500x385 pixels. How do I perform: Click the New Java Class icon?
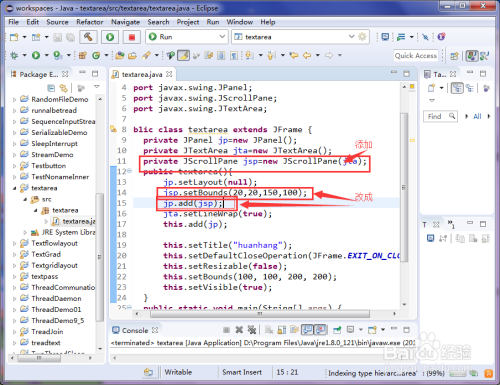96,55
